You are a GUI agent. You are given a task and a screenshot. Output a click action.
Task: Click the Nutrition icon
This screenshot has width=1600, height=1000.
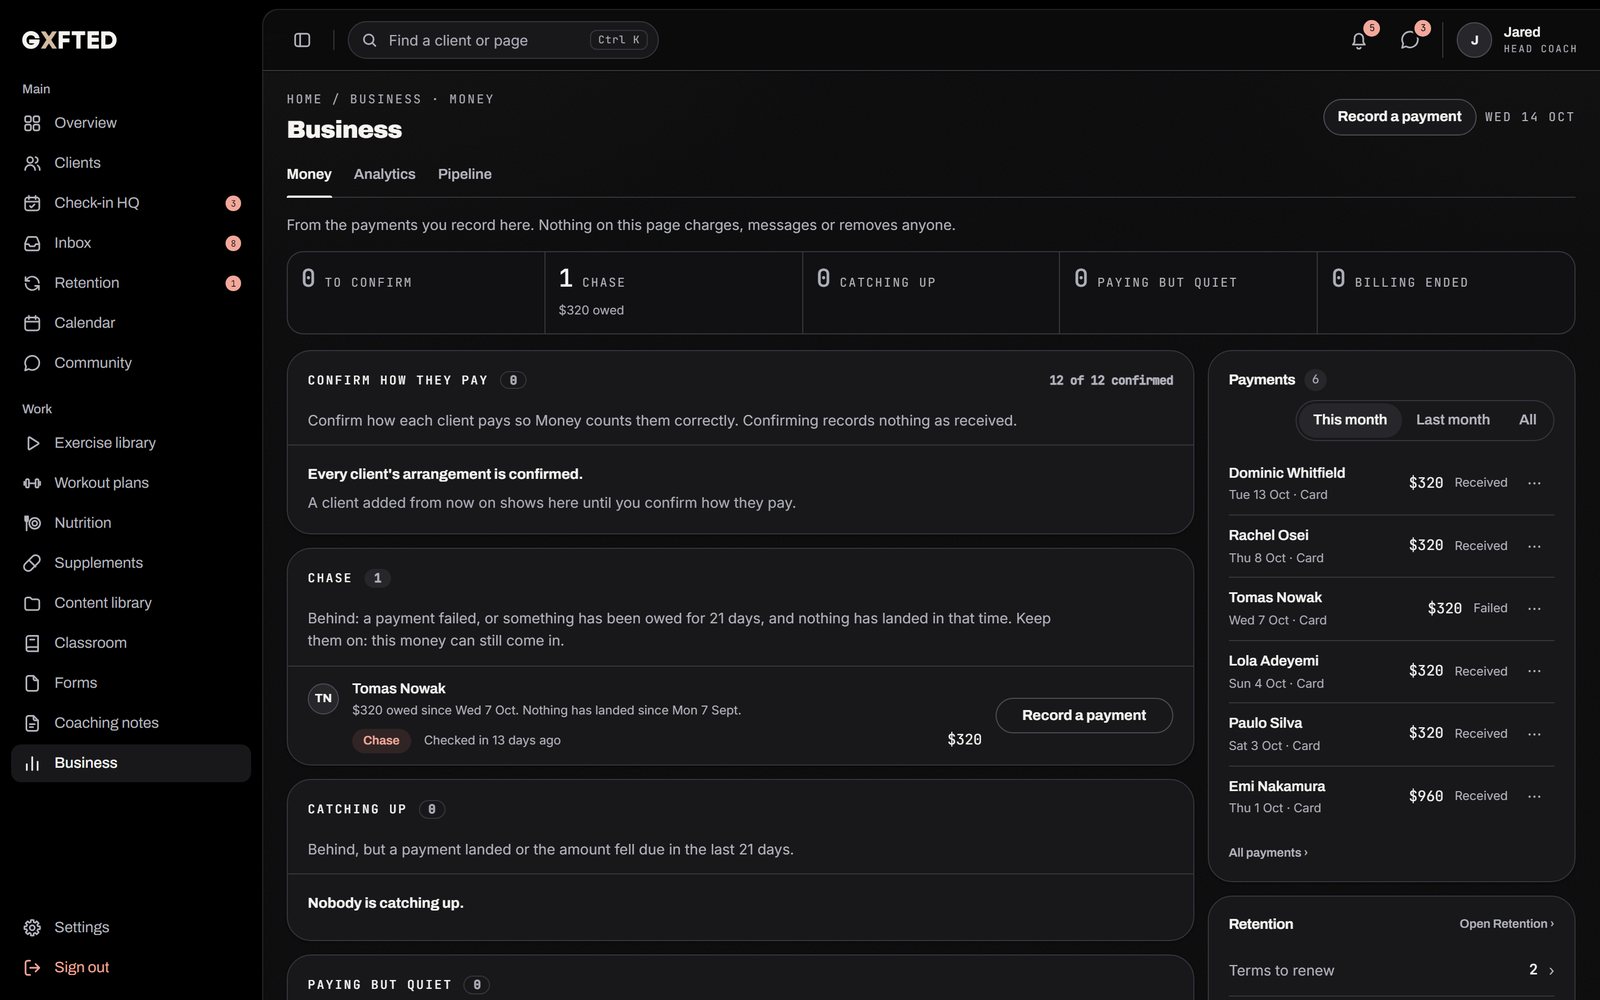[32, 523]
